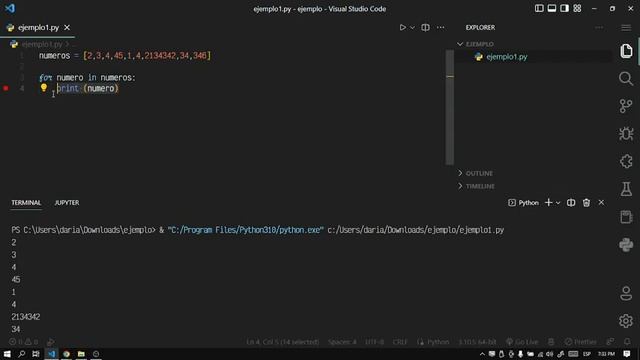Customize layout from title bar icon
The image size is (640, 360).
pyautogui.click(x=577, y=8)
